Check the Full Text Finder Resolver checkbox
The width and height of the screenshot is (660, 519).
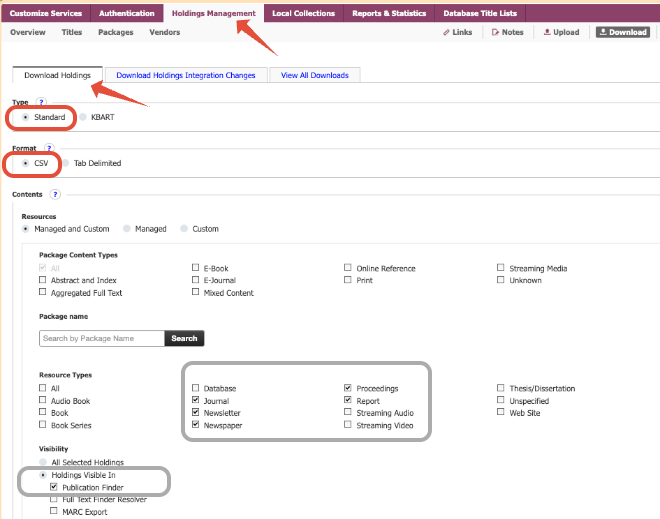click(53, 499)
